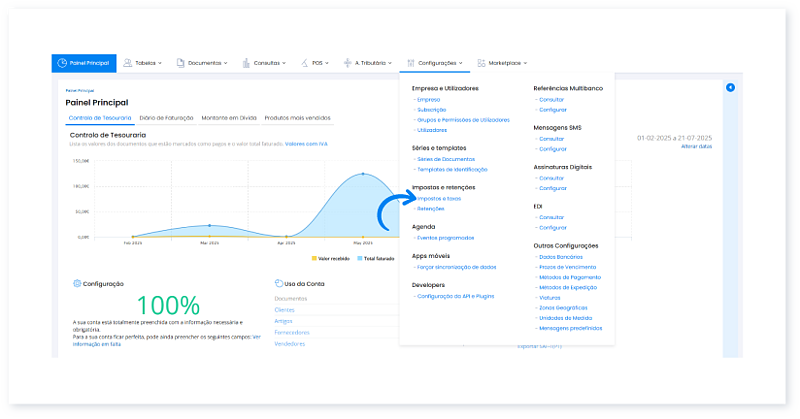800x419 pixels.
Task: Toggle the Total faturado legend series
Action: (x=378, y=257)
